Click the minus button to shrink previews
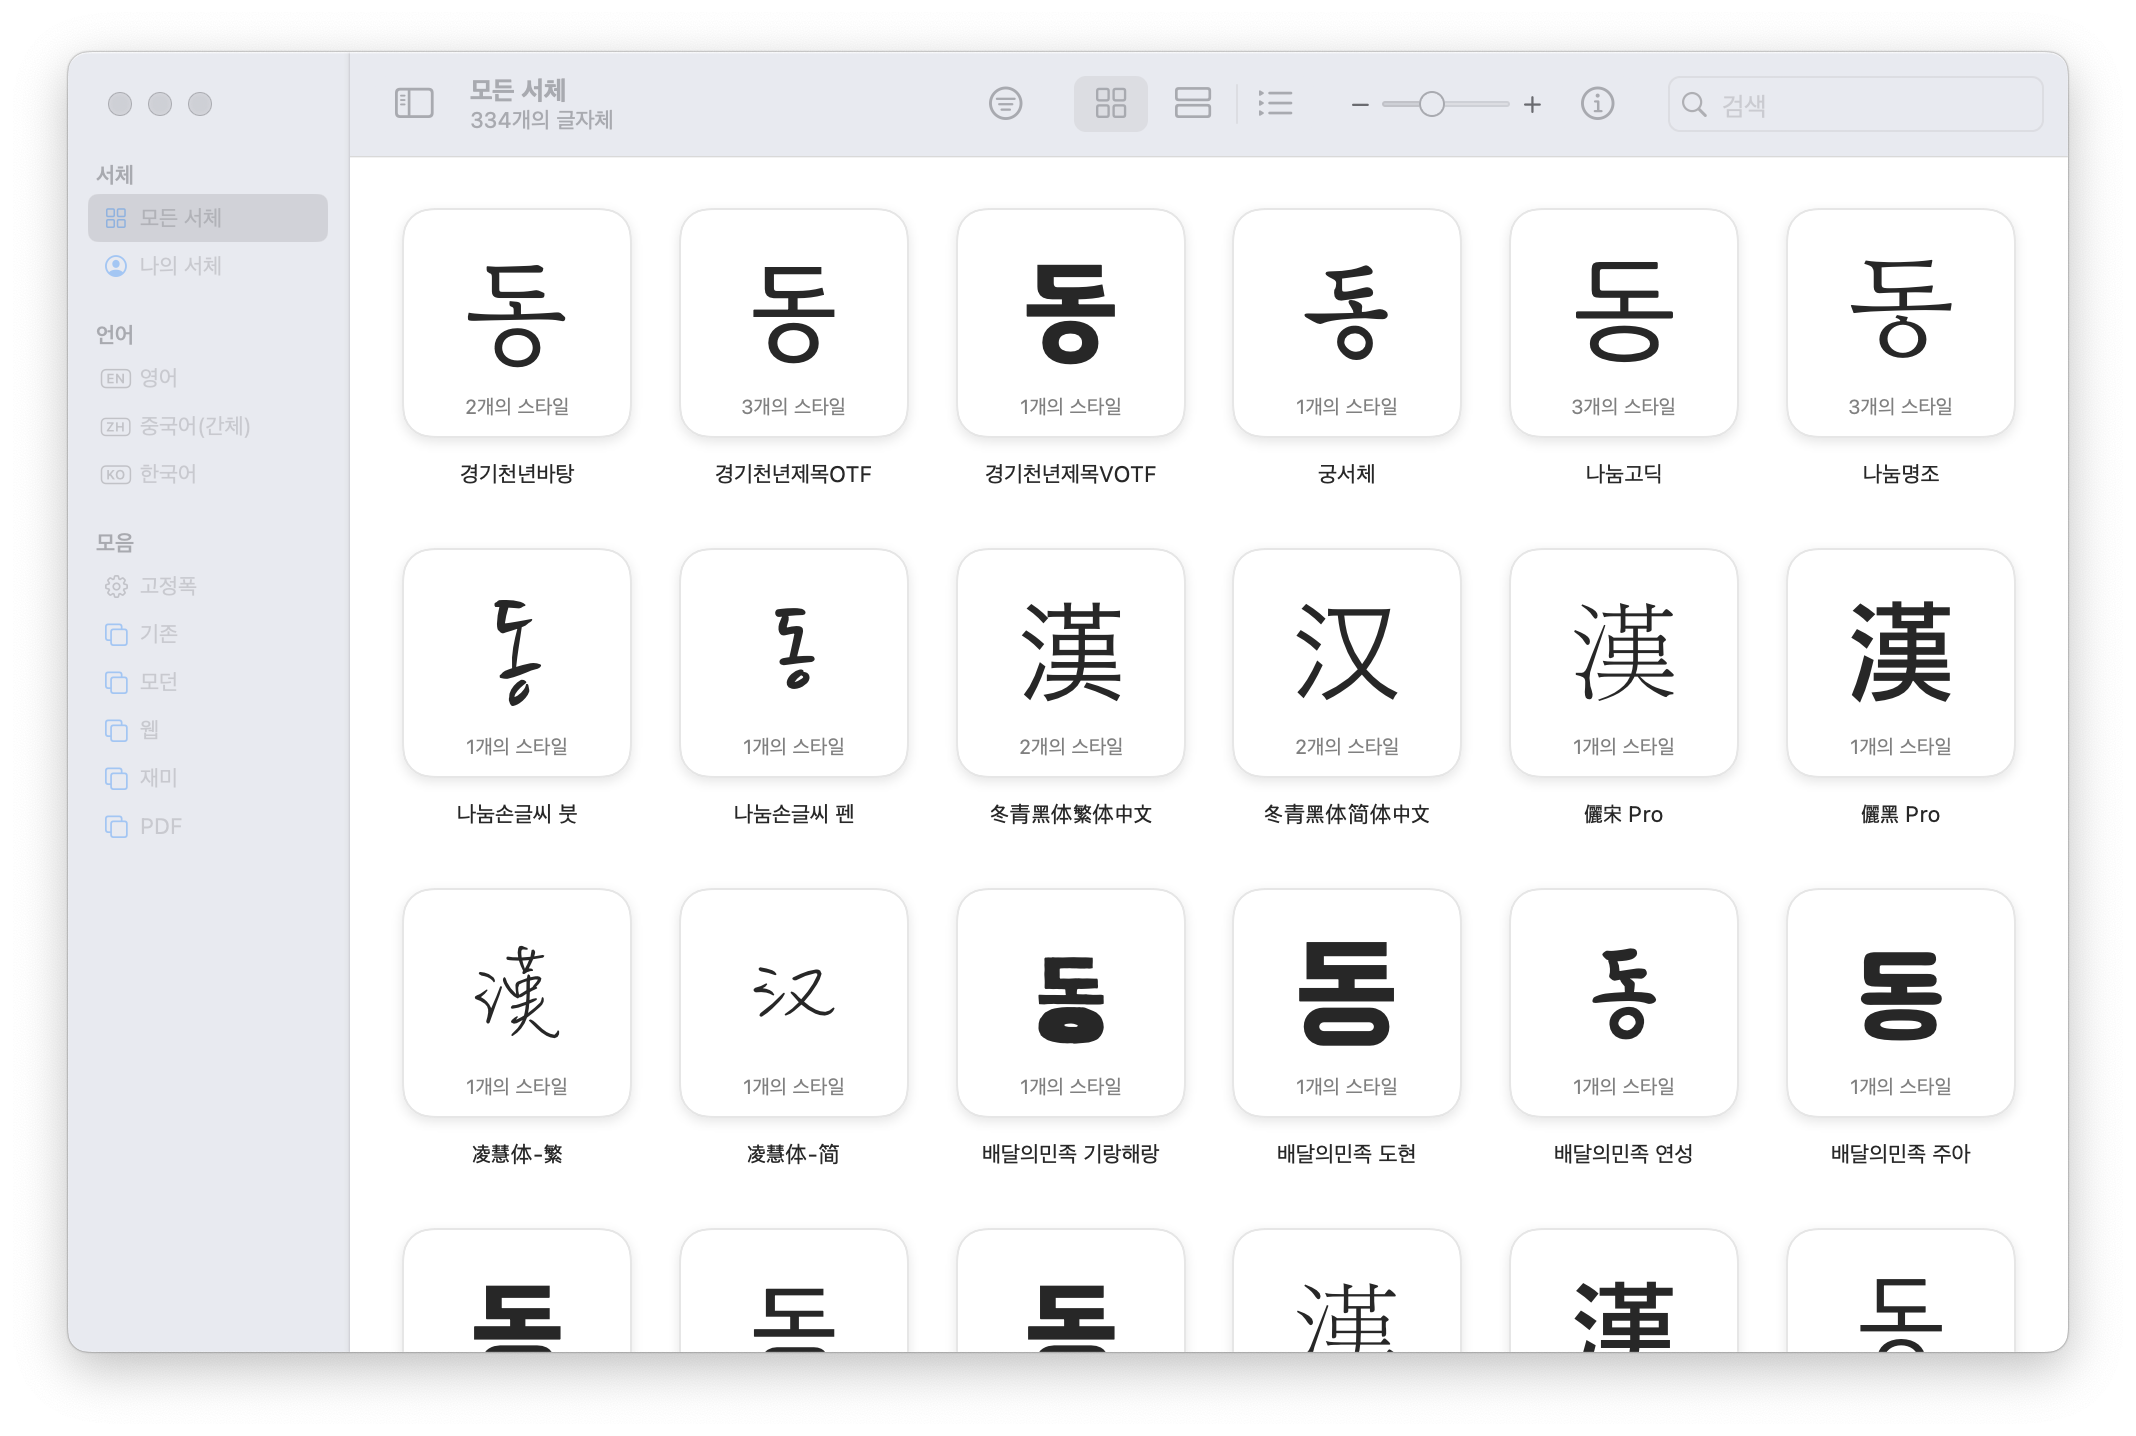The height and width of the screenshot is (1436, 2136). point(1358,103)
